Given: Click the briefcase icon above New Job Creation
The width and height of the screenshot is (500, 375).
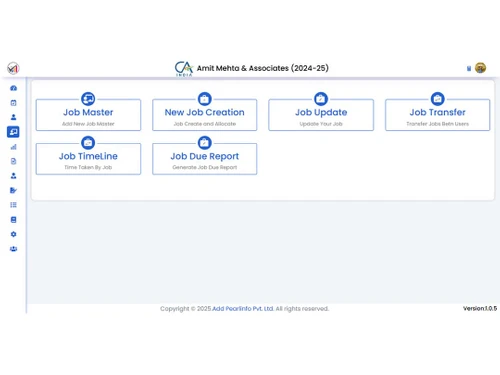Looking at the screenshot, I should (x=205, y=99).
